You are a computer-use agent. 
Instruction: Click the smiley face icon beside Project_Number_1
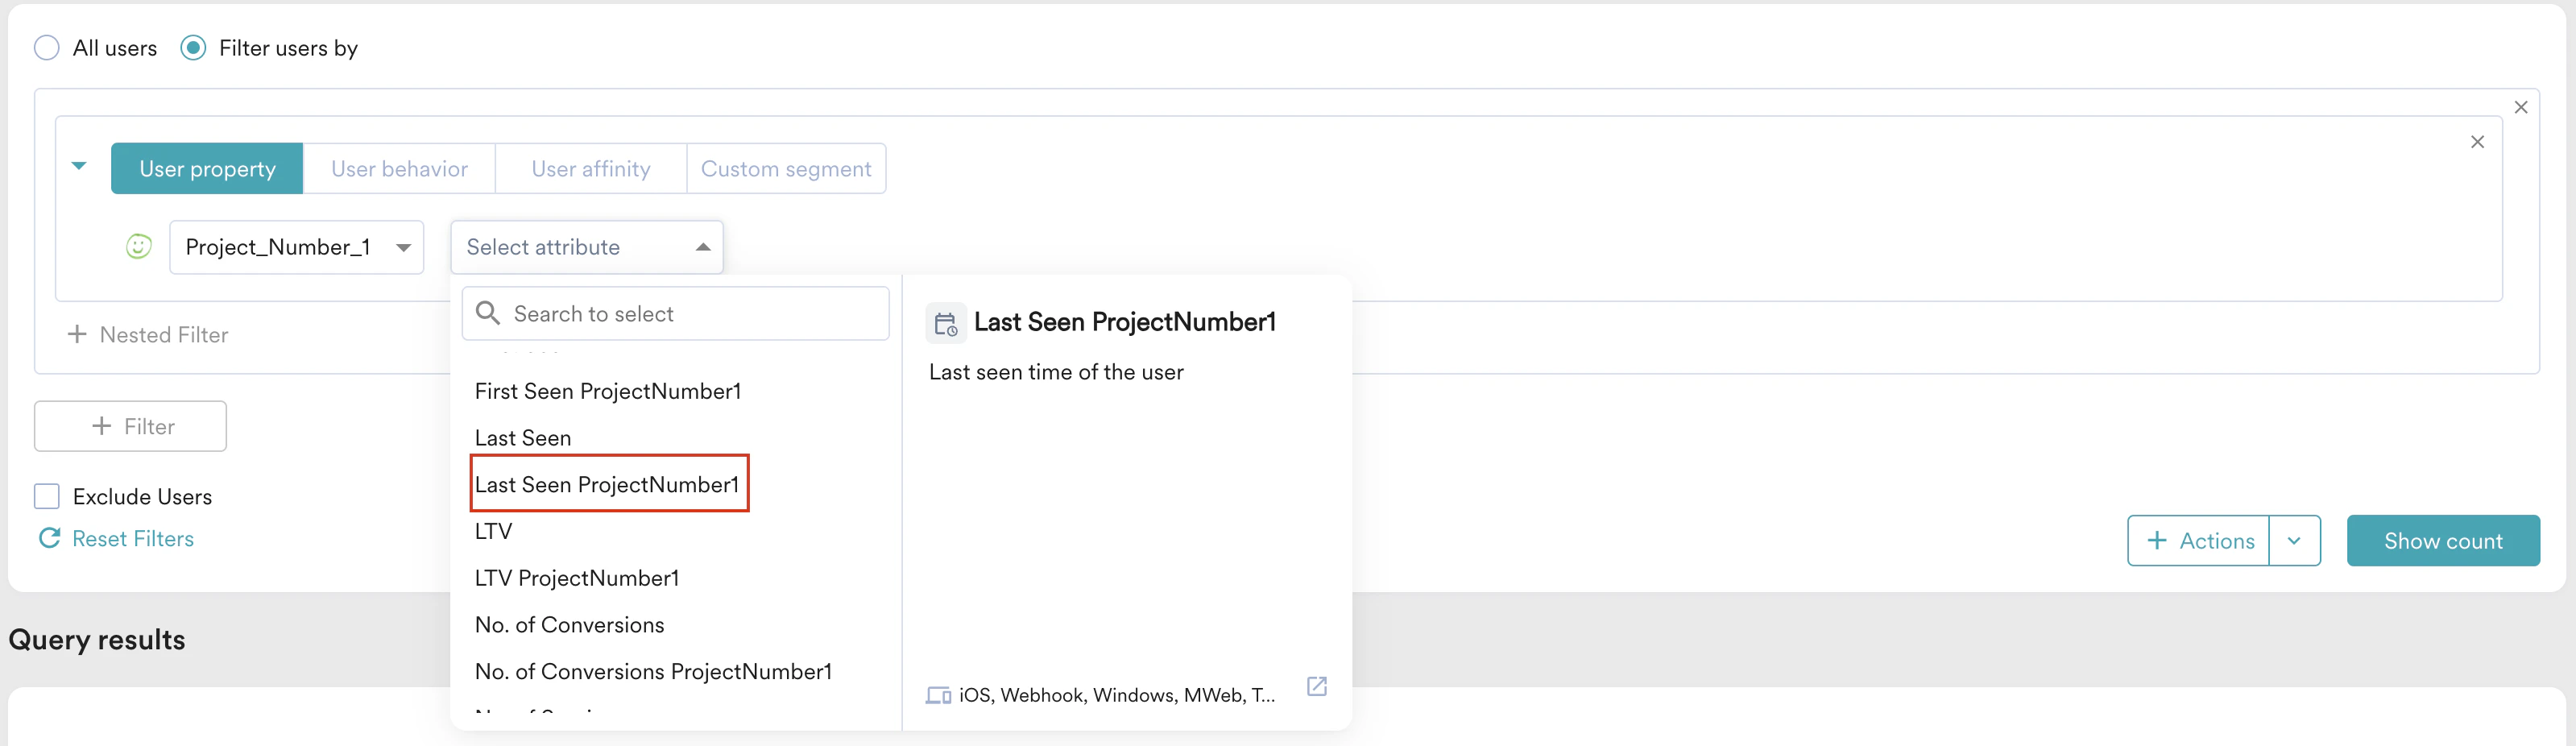click(138, 247)
